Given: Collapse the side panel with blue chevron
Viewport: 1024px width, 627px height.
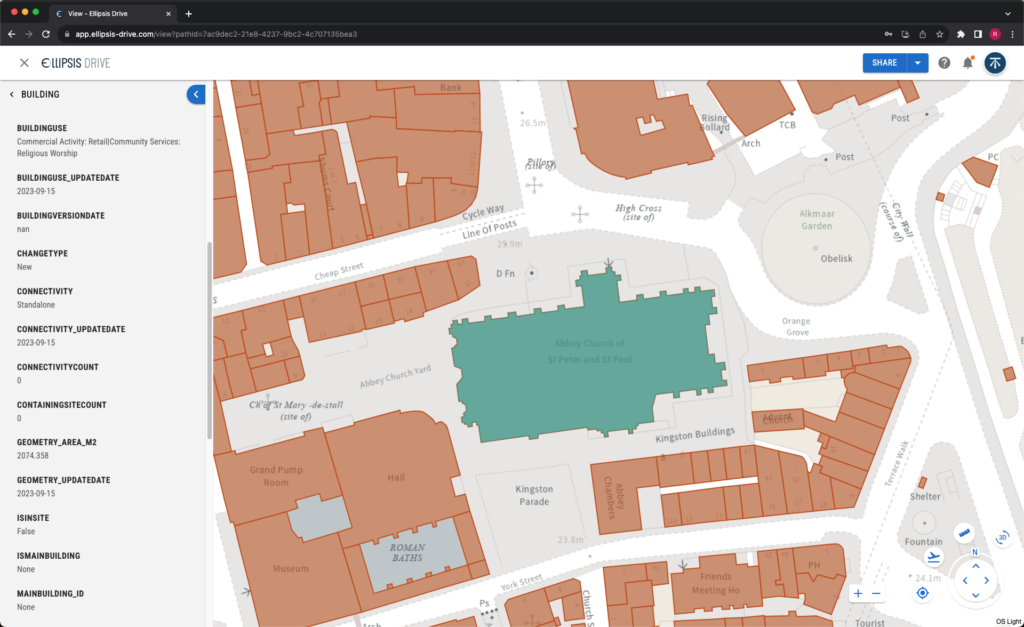Looking at the screenshot, I should tap(196, 94).
